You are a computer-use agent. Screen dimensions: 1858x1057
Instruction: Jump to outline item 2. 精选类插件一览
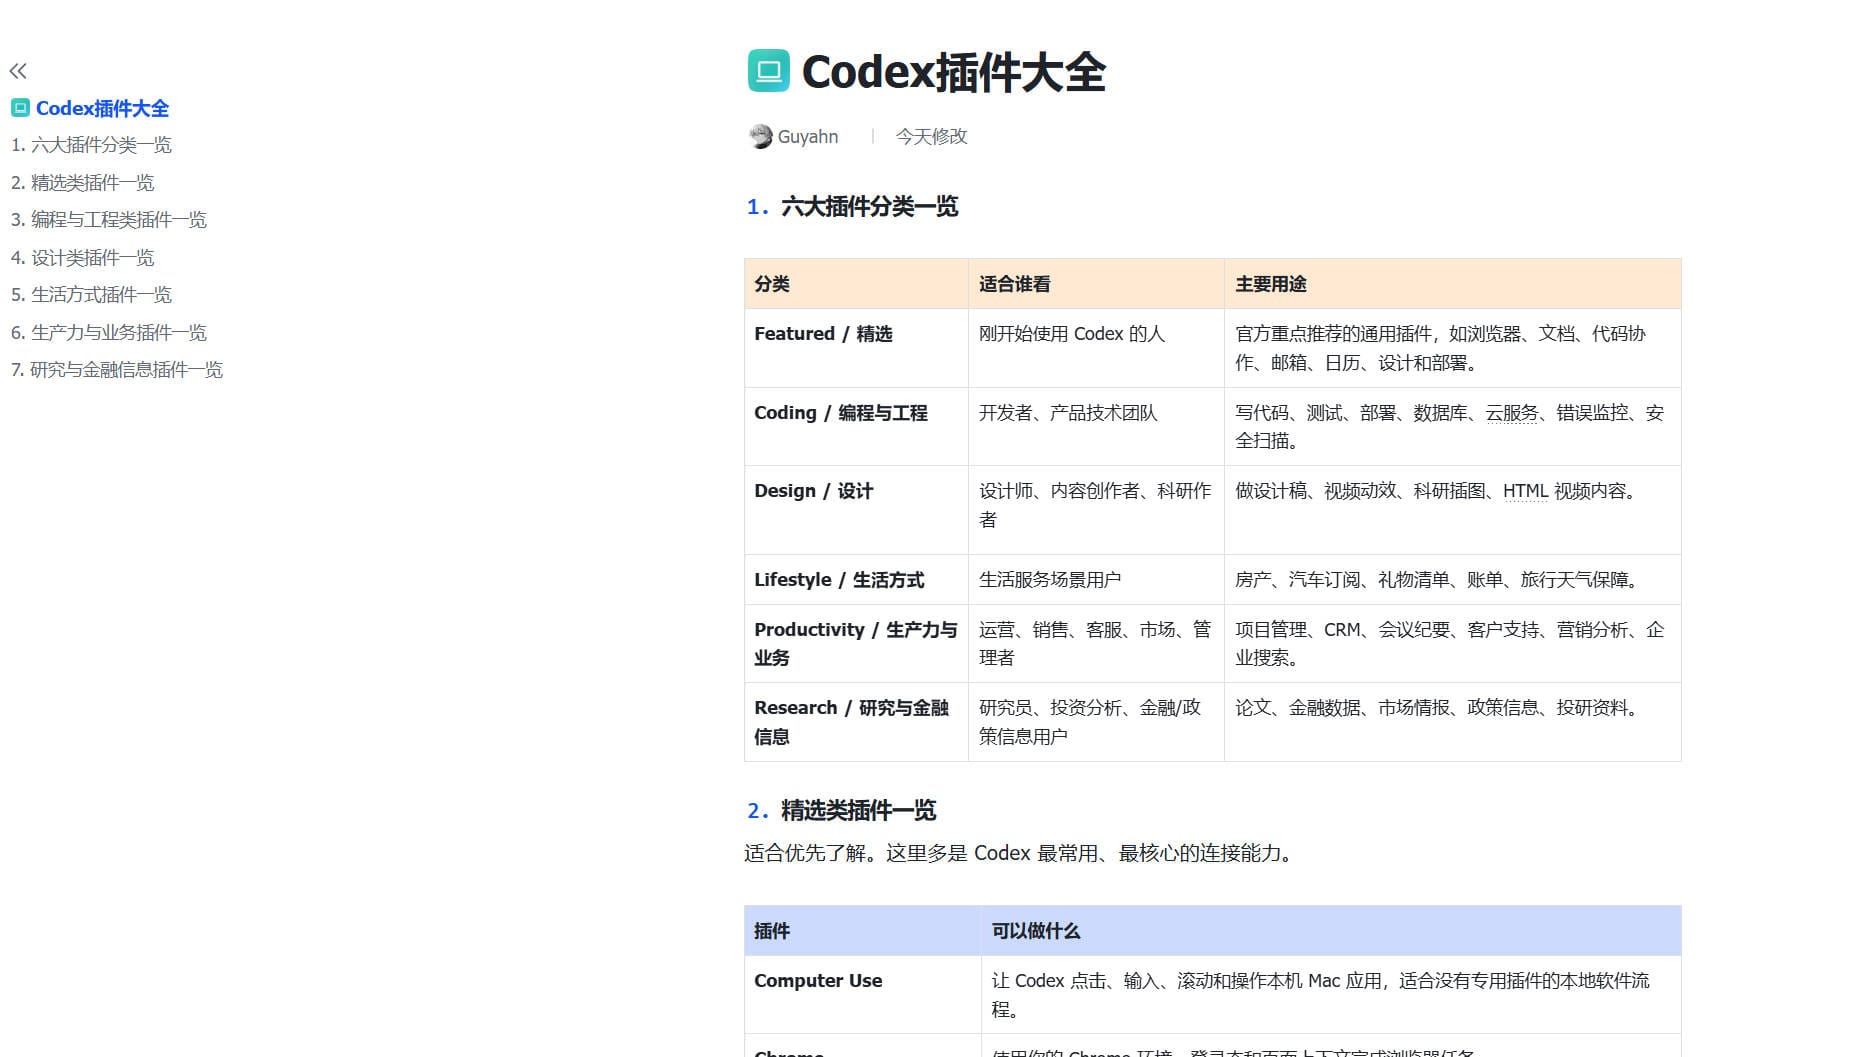82,183
